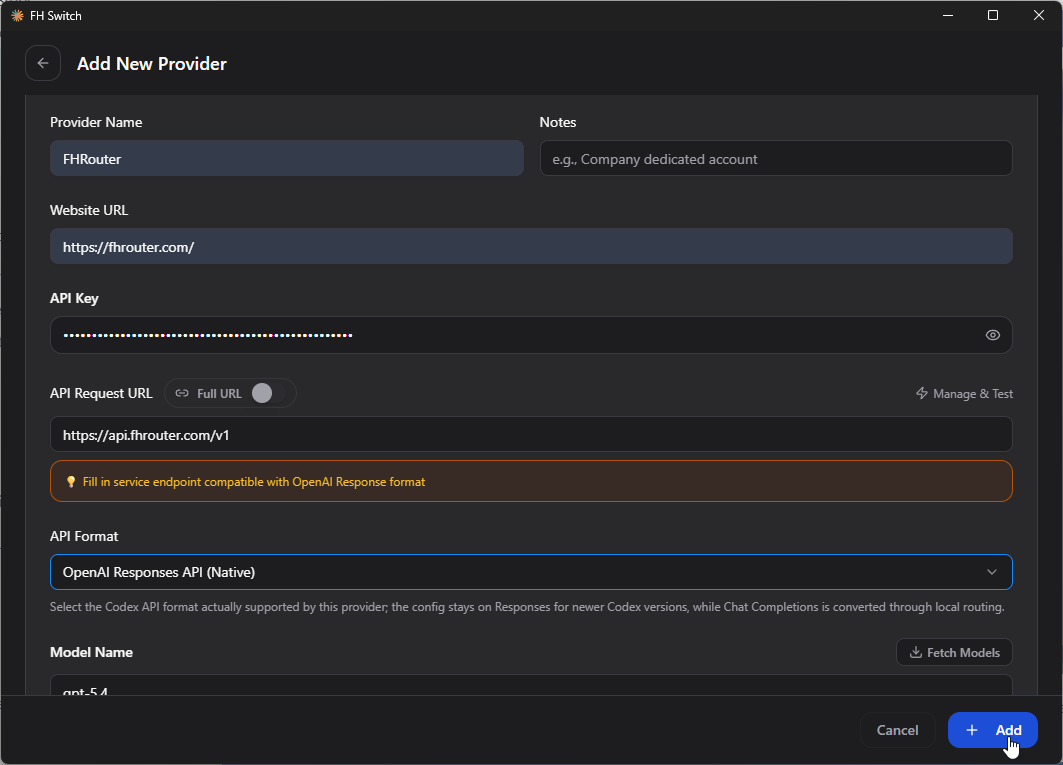
Task: Click the lightbulb hint icon
Action: point(71,482)
